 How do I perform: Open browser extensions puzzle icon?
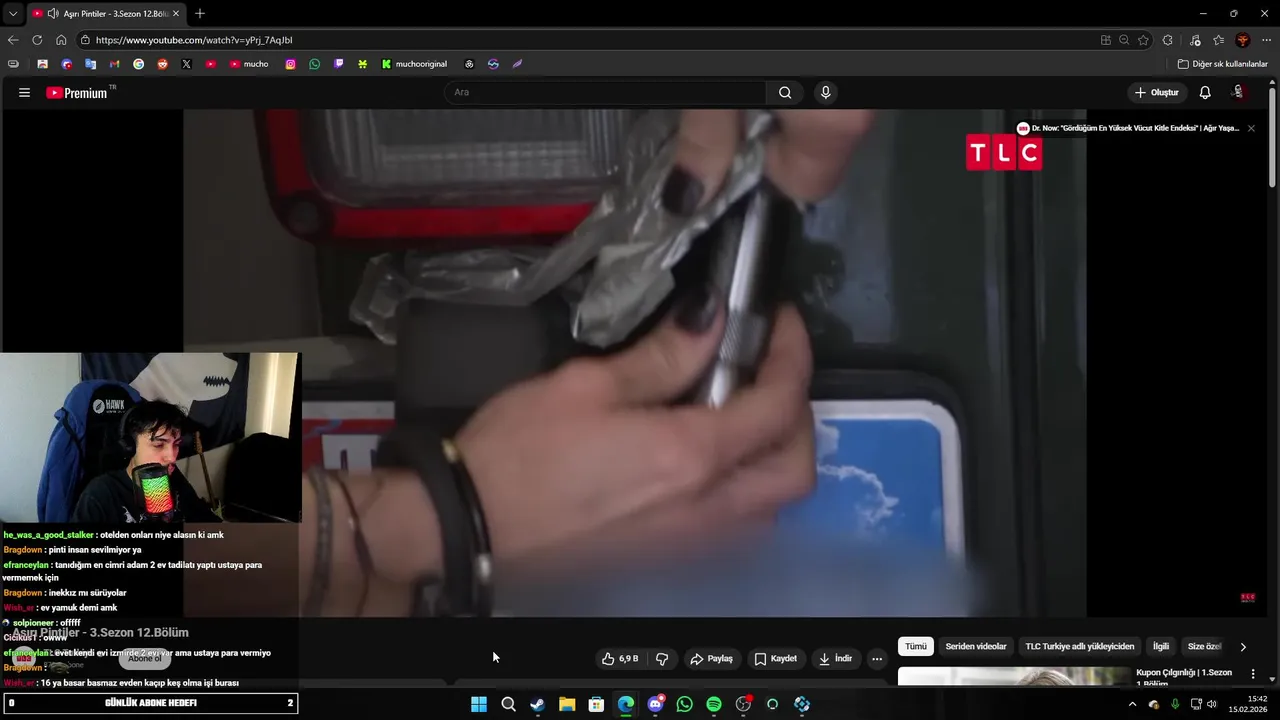(1168, 40)
